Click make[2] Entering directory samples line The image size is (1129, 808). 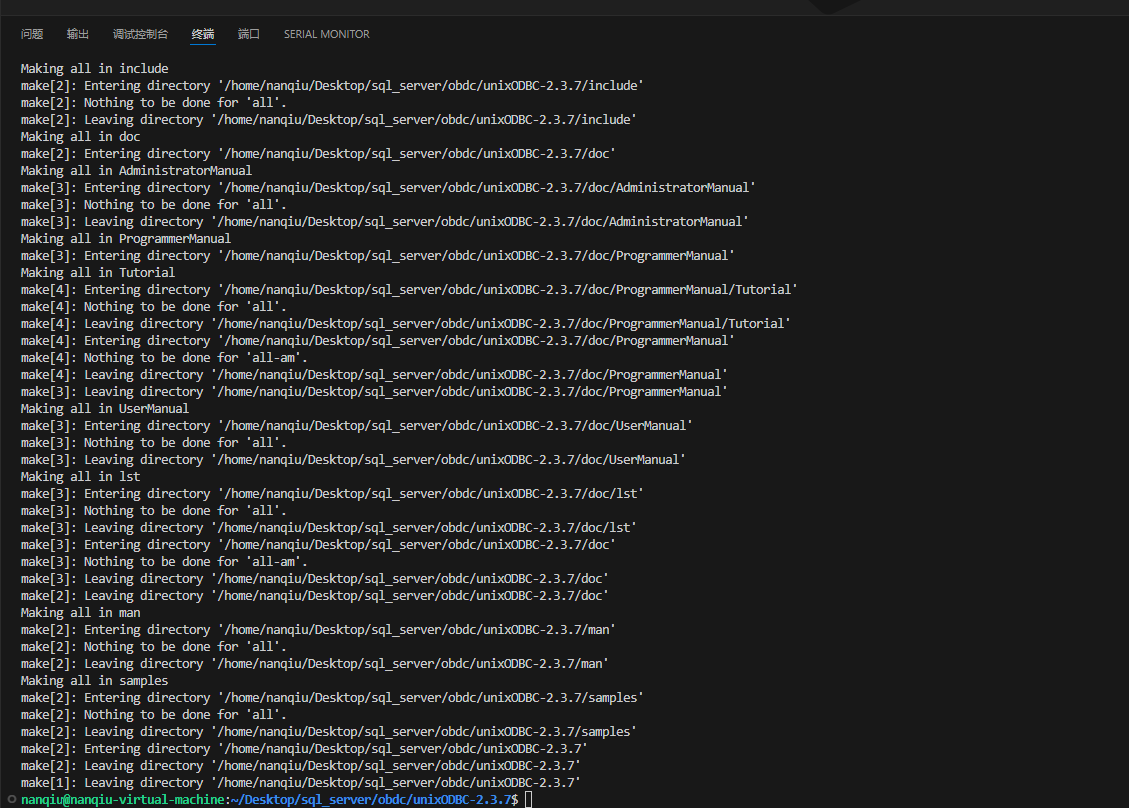tap(332, 698)
